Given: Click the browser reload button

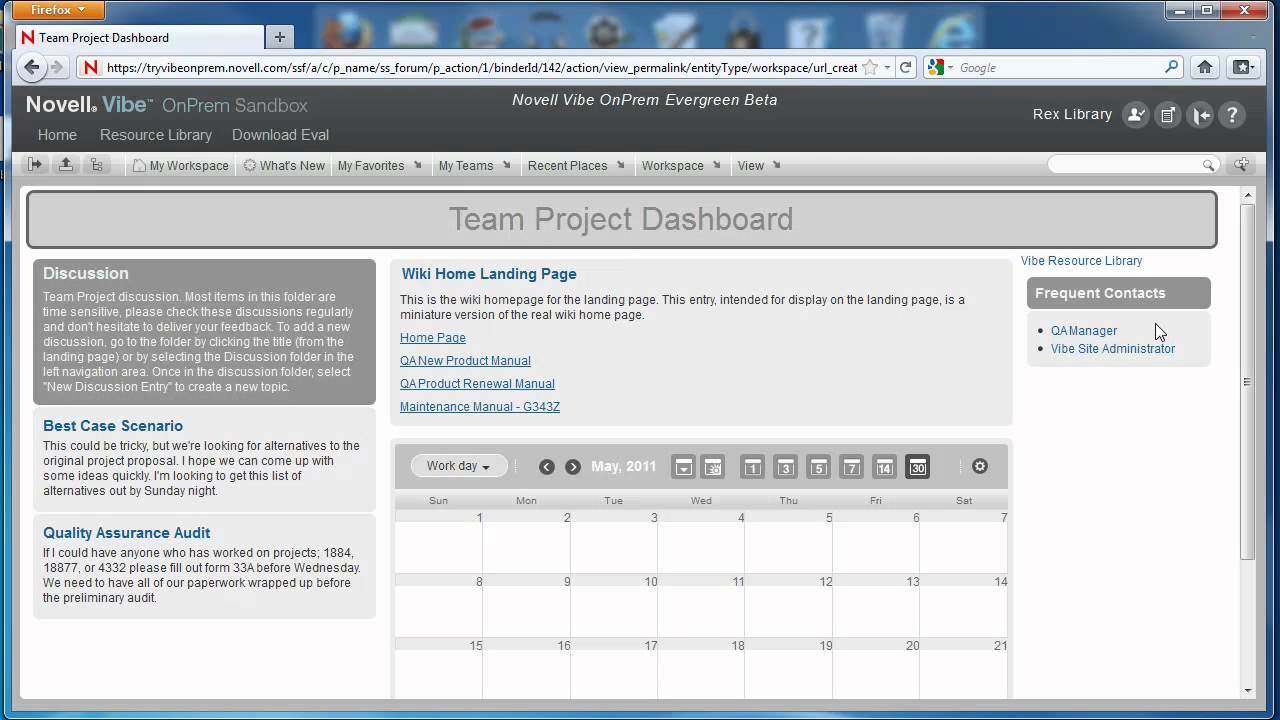Looking at the screenshot, I should (906, 67).
